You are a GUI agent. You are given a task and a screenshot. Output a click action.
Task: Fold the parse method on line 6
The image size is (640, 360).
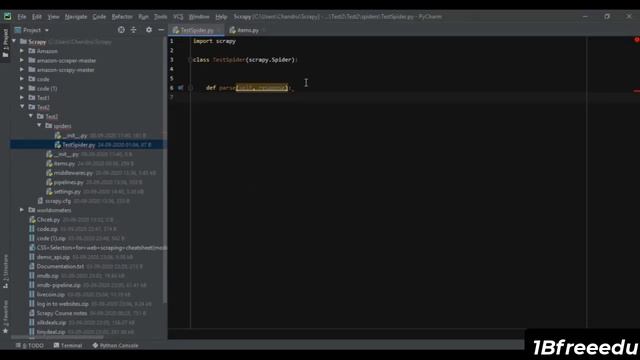(x=190, y=88)
